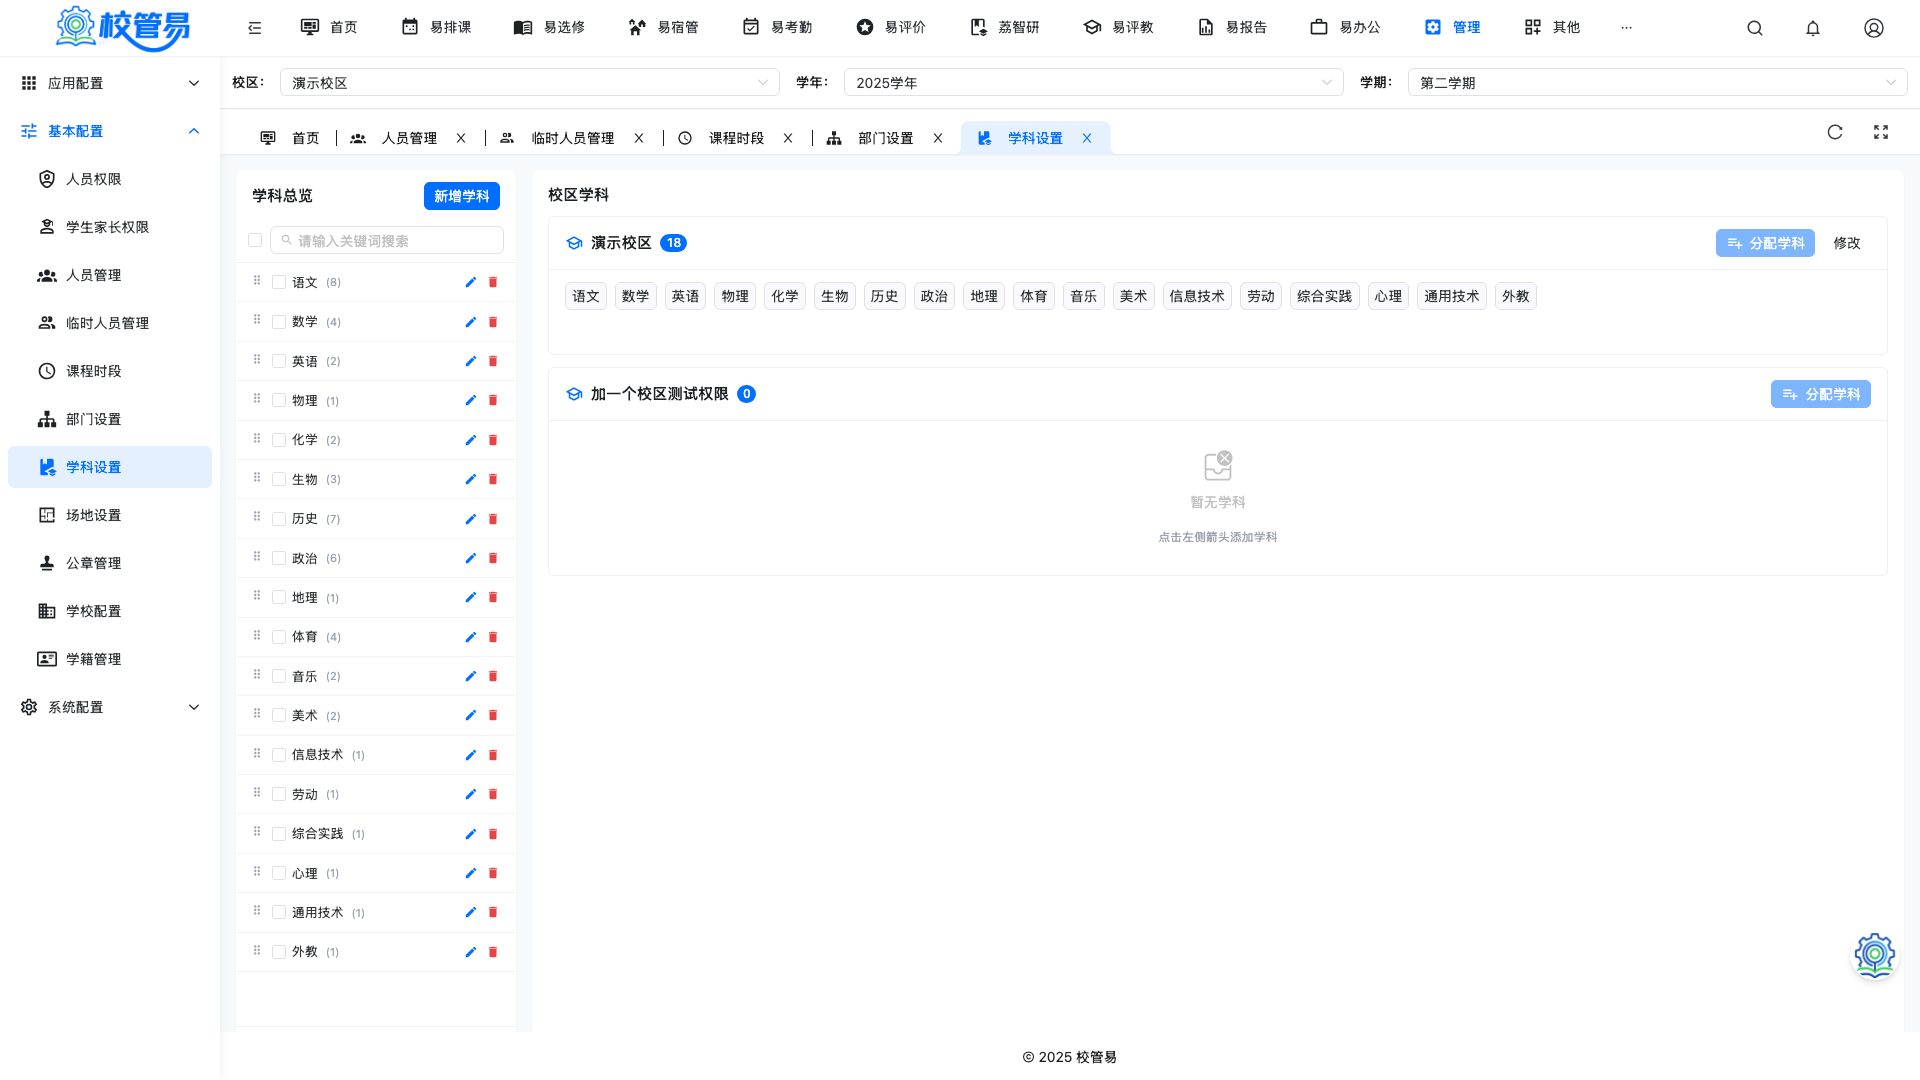Open the 学期 dropdown showing 第二学期
This screenshot has width=1920, height=1080.
tap(1658, 82)
